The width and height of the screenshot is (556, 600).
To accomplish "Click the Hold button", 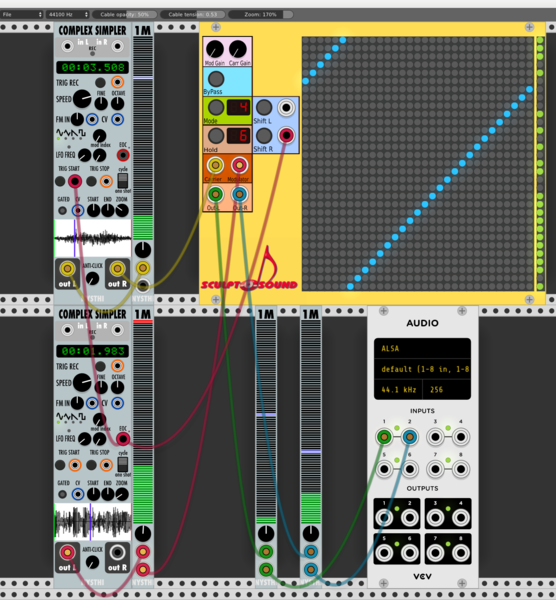I will [216, 135].
